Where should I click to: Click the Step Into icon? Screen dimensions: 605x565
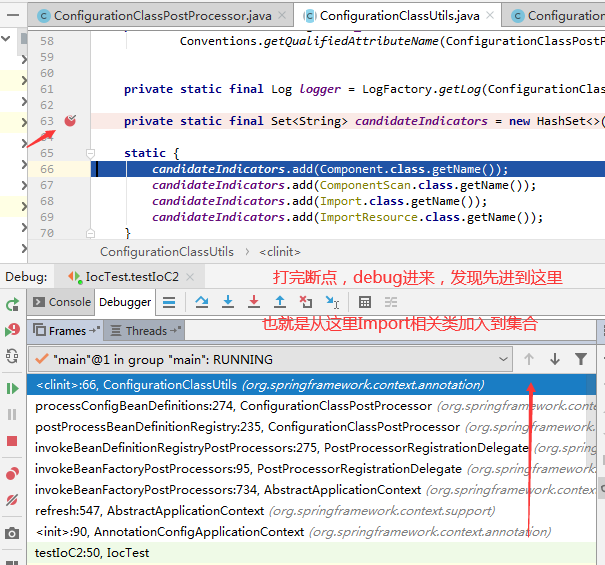tap(228, 302)
